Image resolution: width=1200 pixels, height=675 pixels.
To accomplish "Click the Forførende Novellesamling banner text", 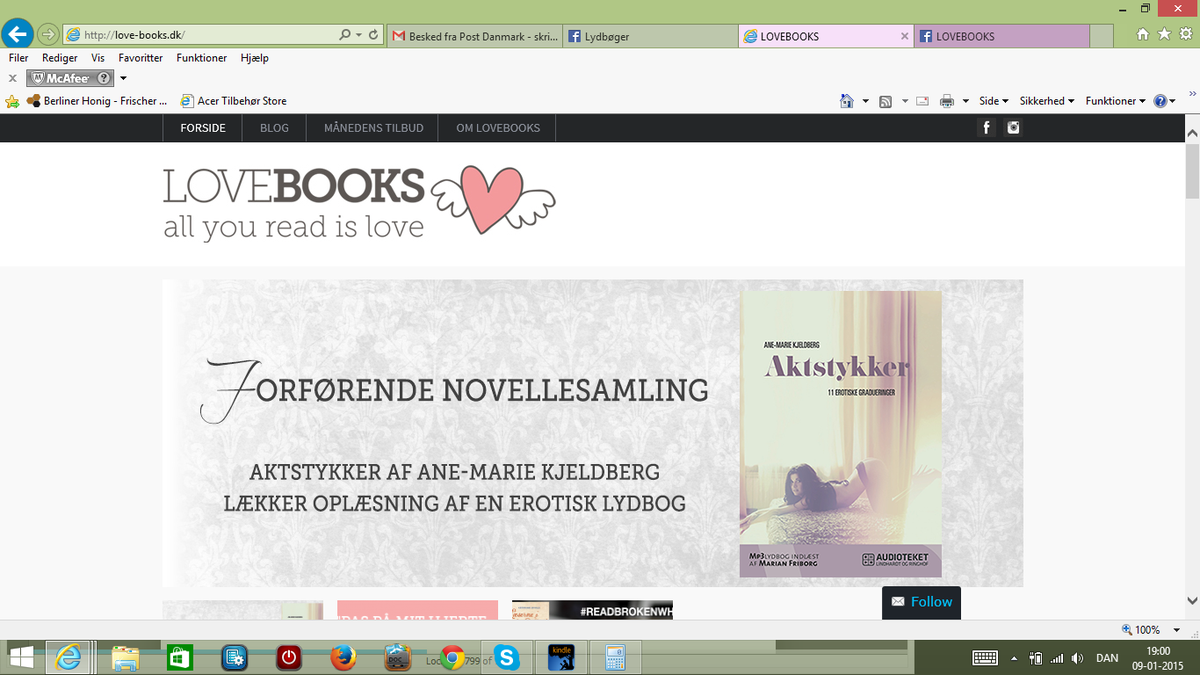I will [x=455, y=389].
